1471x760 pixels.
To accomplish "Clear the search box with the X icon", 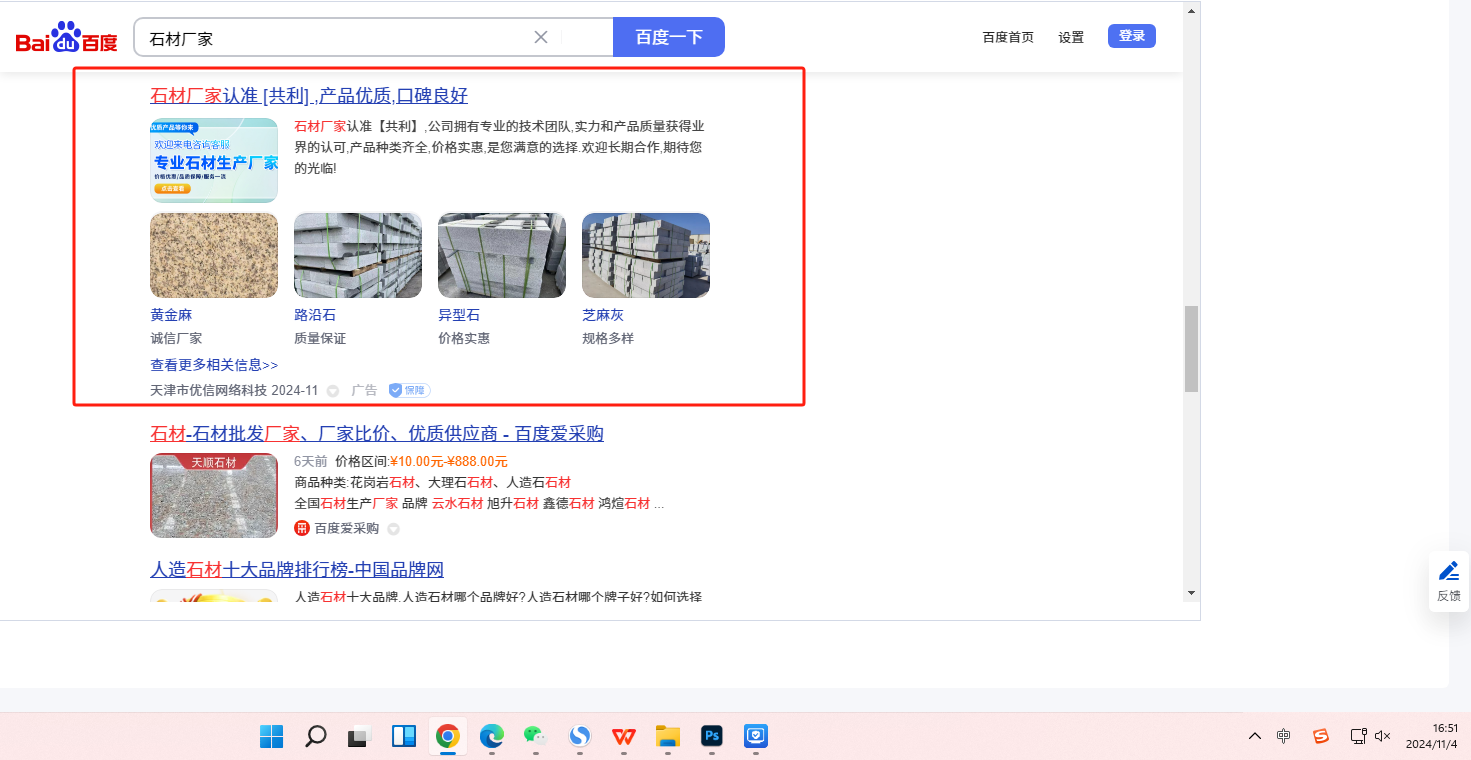I will [x=541, y=37].
